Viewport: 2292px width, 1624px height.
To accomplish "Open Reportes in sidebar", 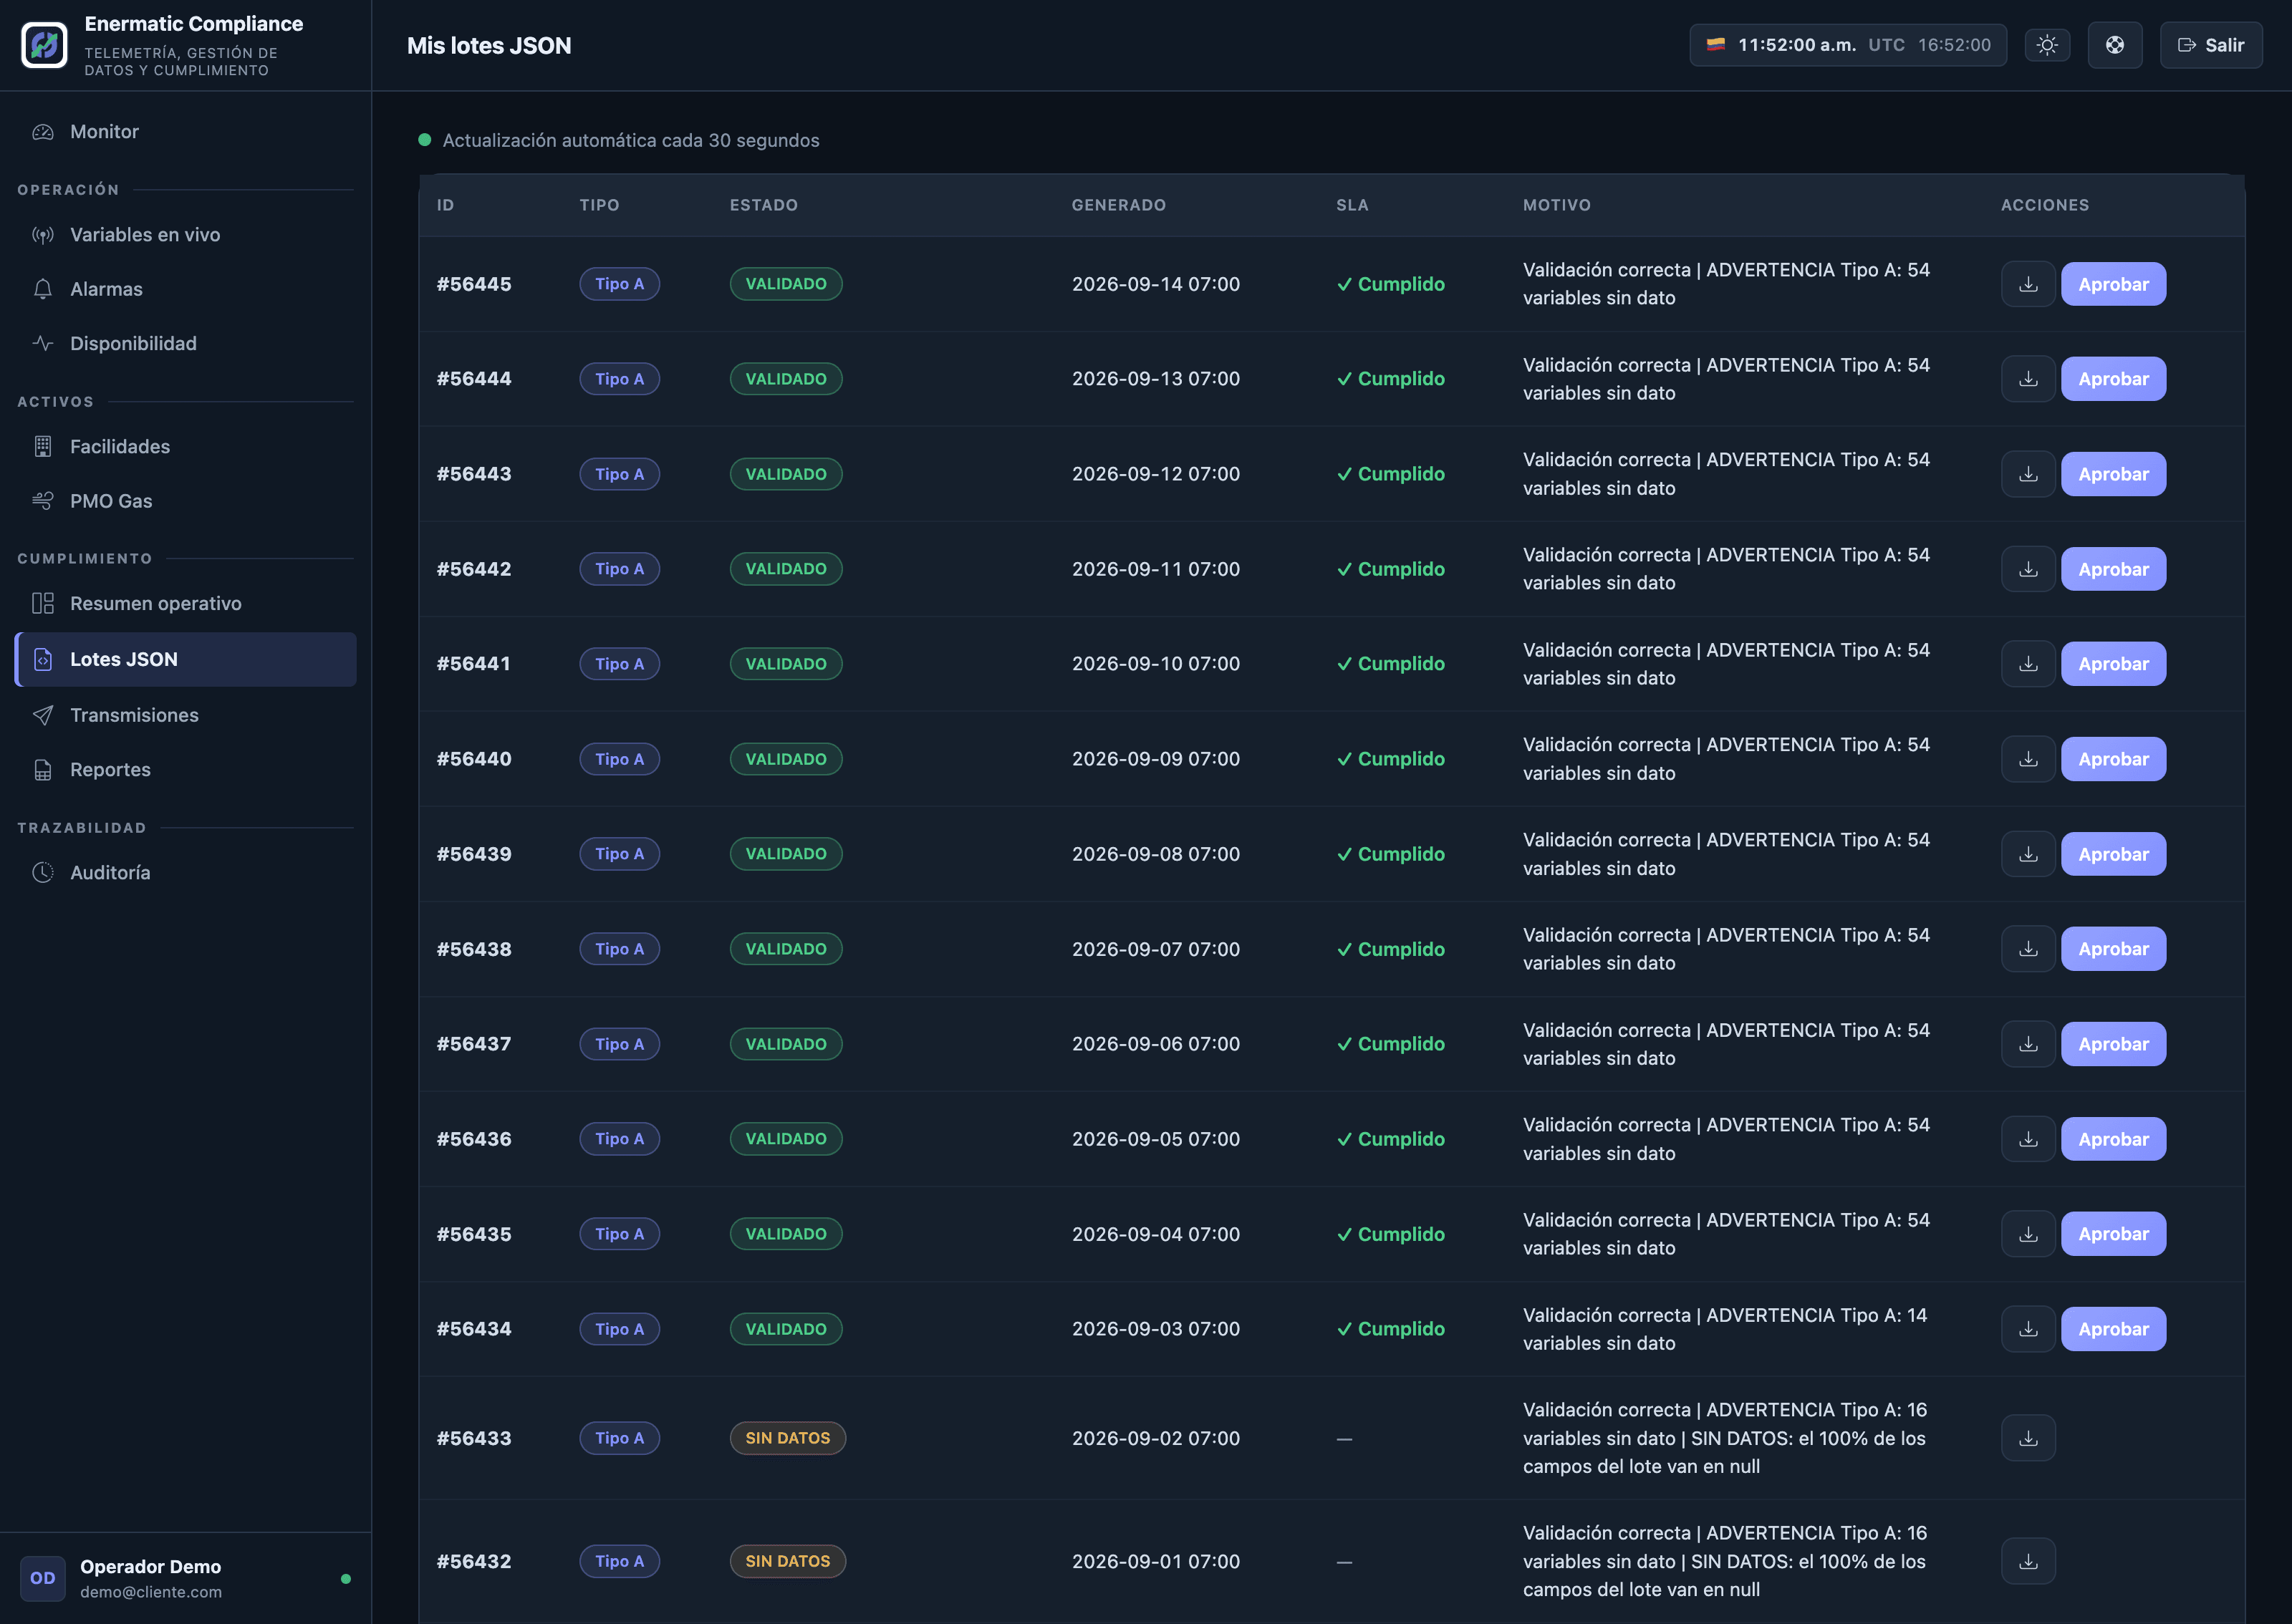I will coord(186,770).
